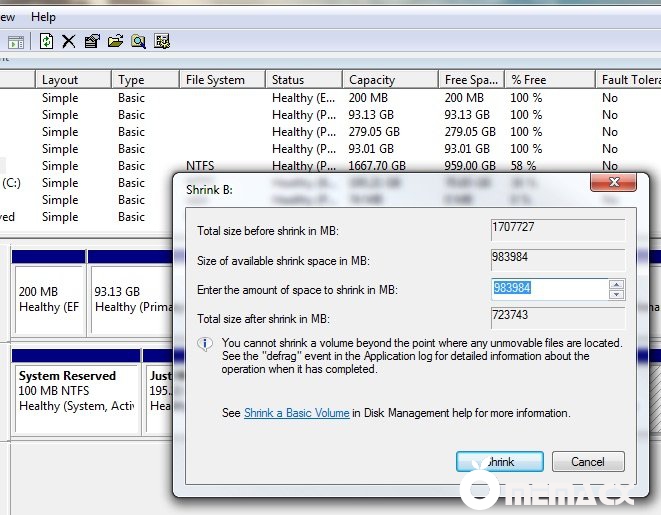Close the Shrink B: dialog
The height and width of the screenshot is (515, 661).
click(x=613, y=185)
